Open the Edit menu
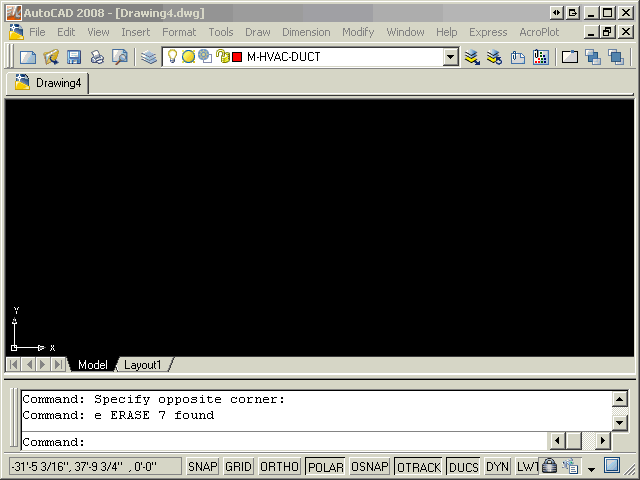Screen dimensions: 640x480 tap(66, 32)
